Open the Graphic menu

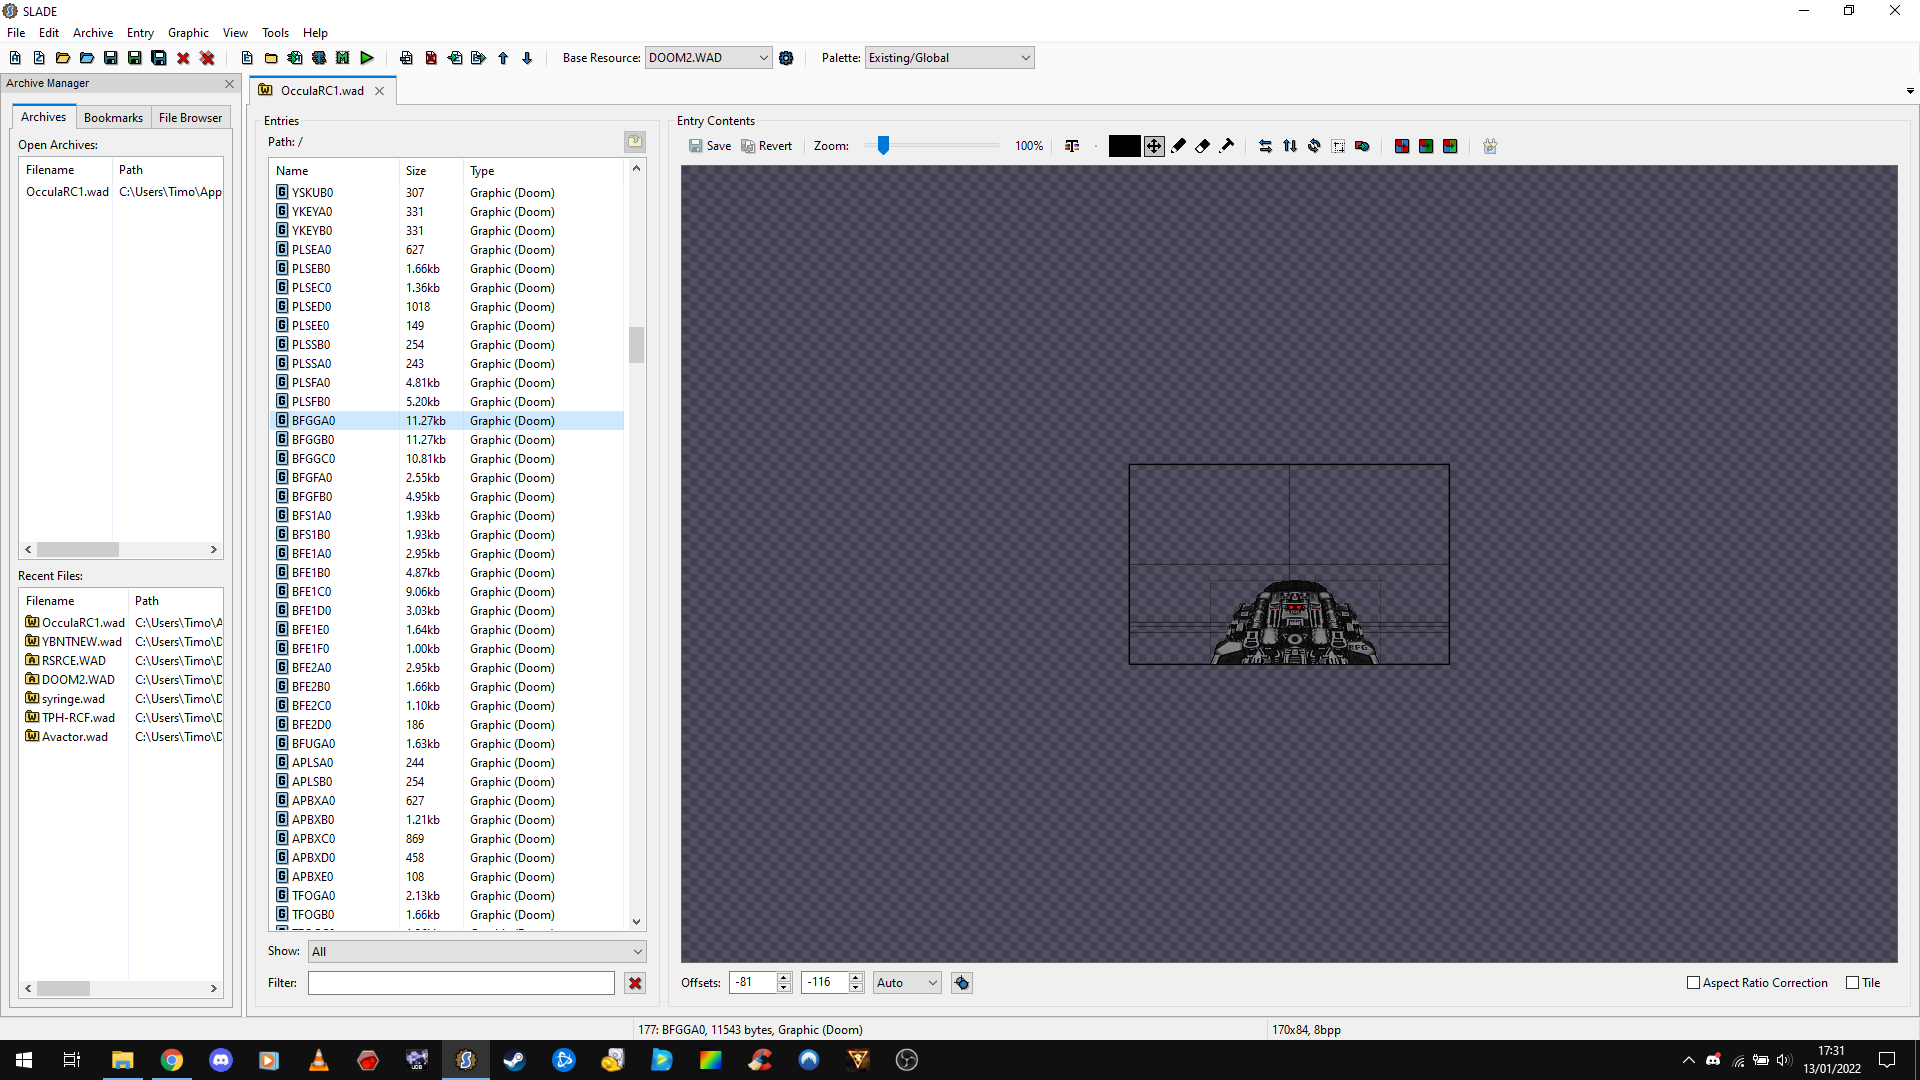(x=188, y=33)
